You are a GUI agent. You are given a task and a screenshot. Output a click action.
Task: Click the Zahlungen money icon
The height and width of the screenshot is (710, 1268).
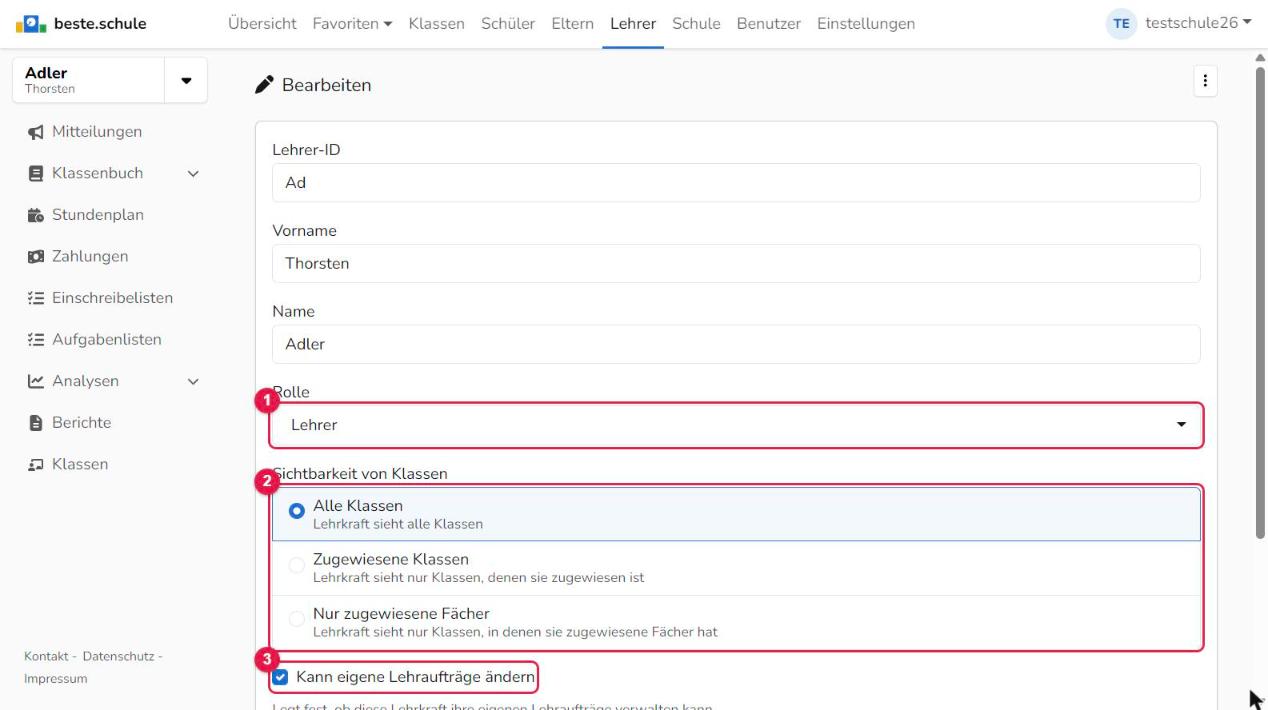pos(35,257)
